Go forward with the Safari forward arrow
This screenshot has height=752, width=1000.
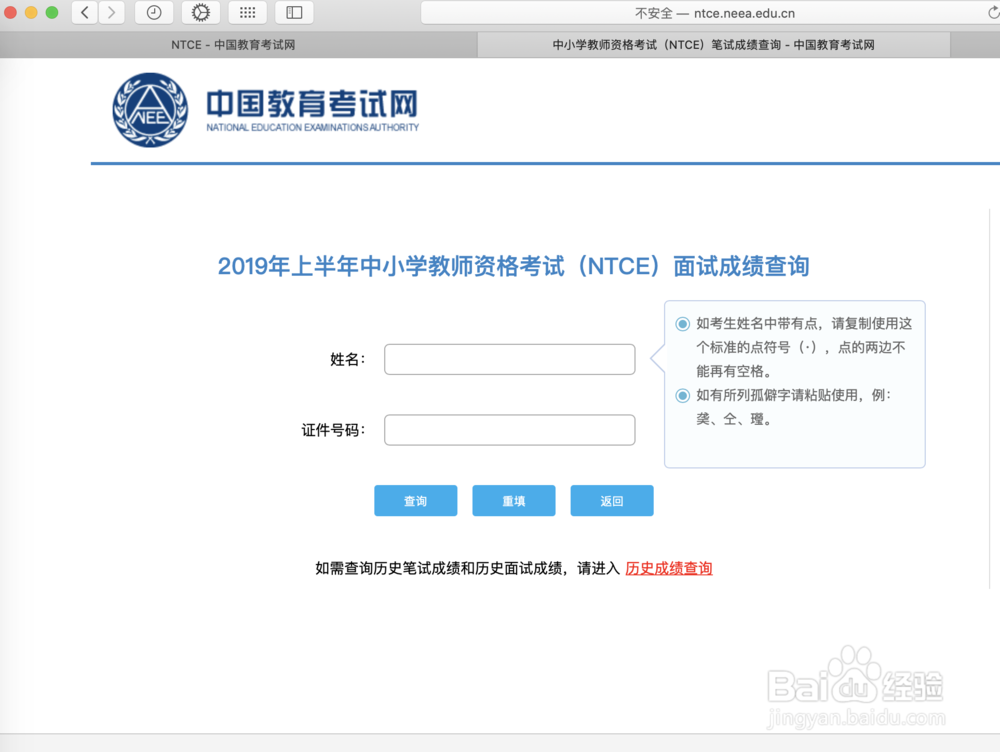112,12
